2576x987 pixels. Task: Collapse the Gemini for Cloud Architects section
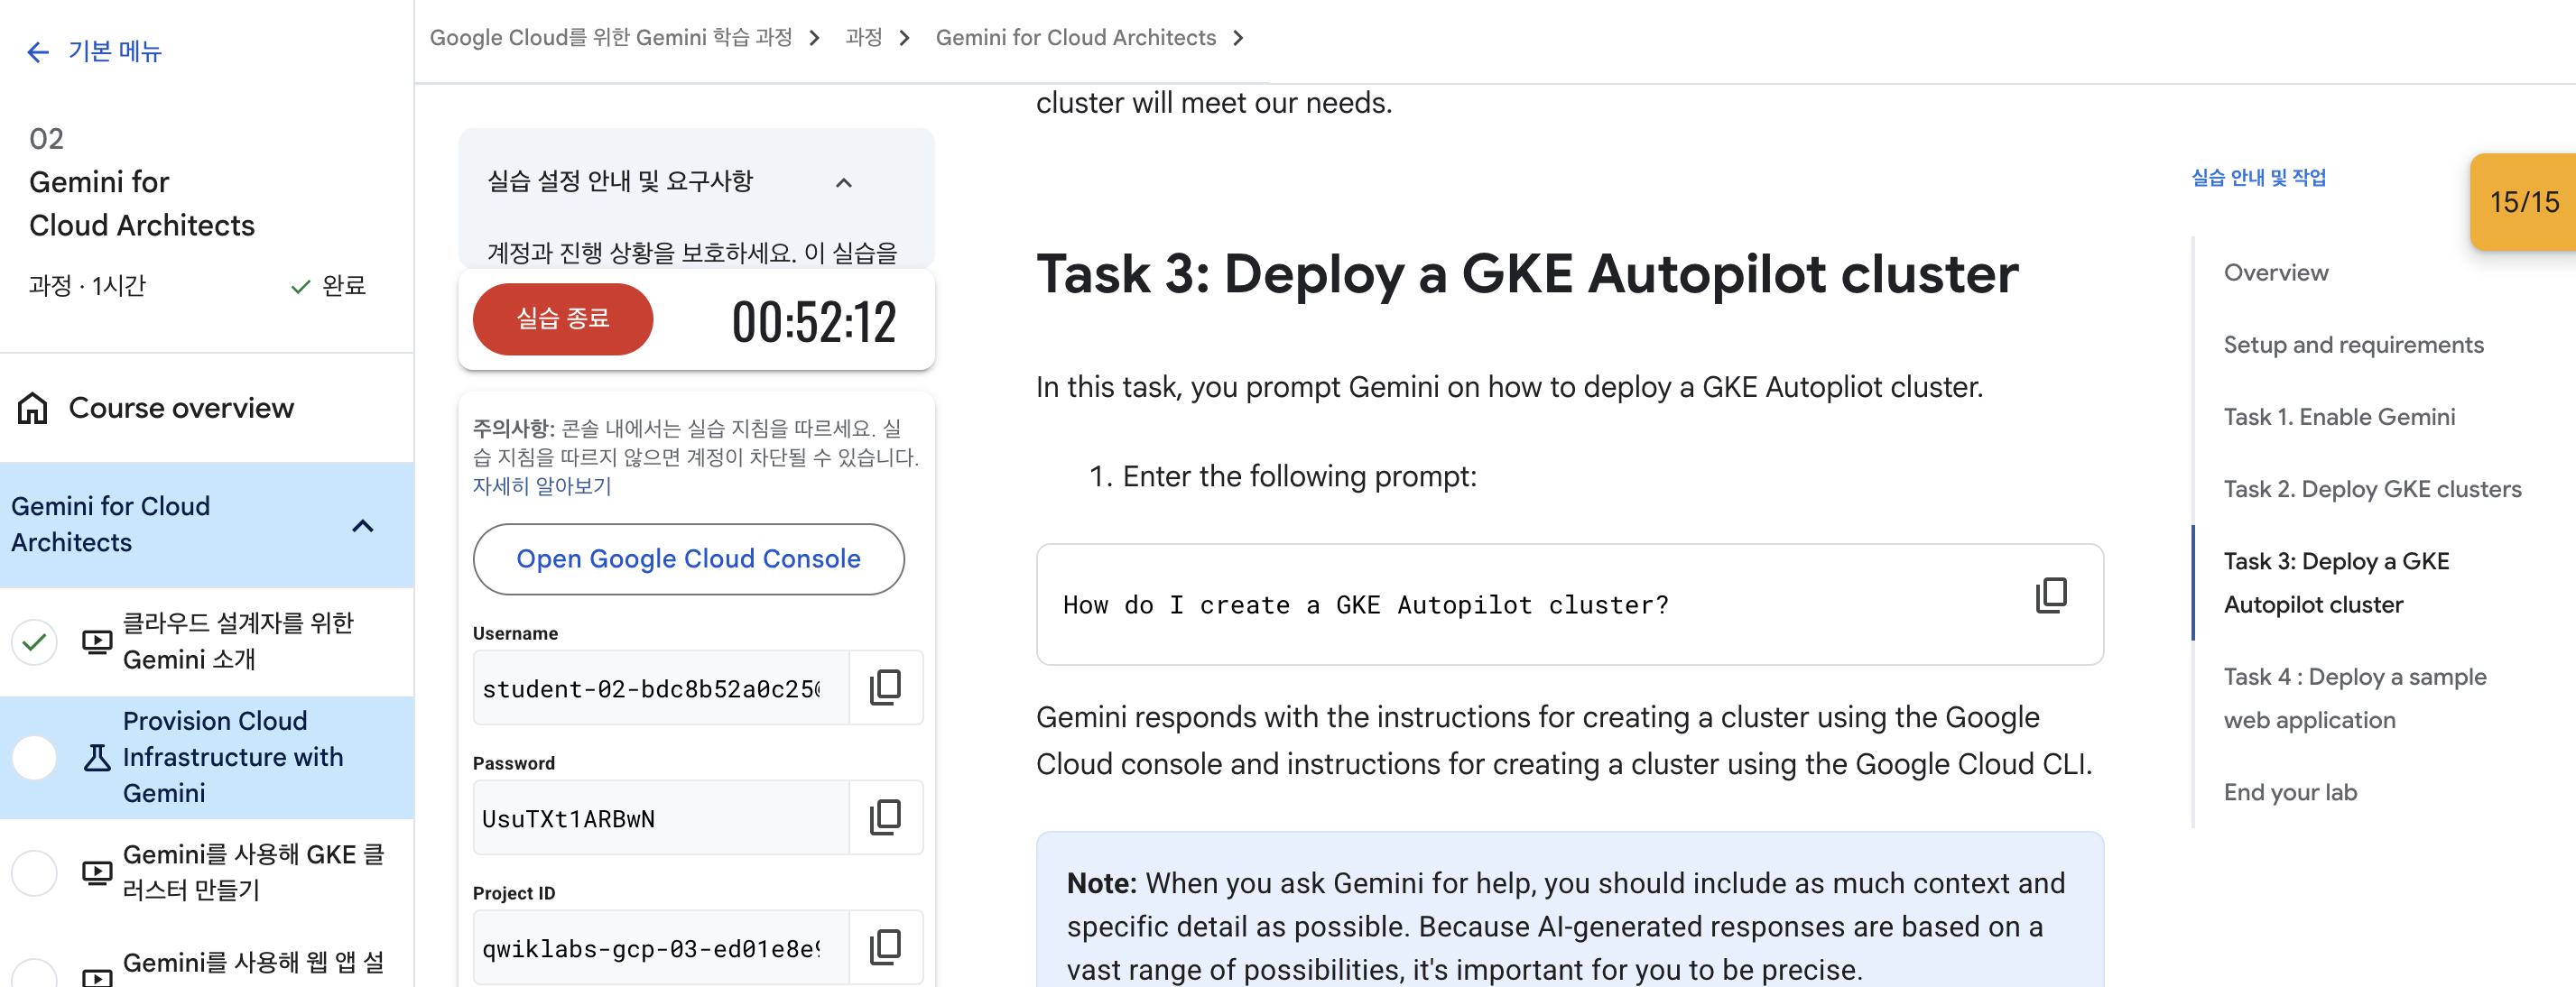[363, 526]
